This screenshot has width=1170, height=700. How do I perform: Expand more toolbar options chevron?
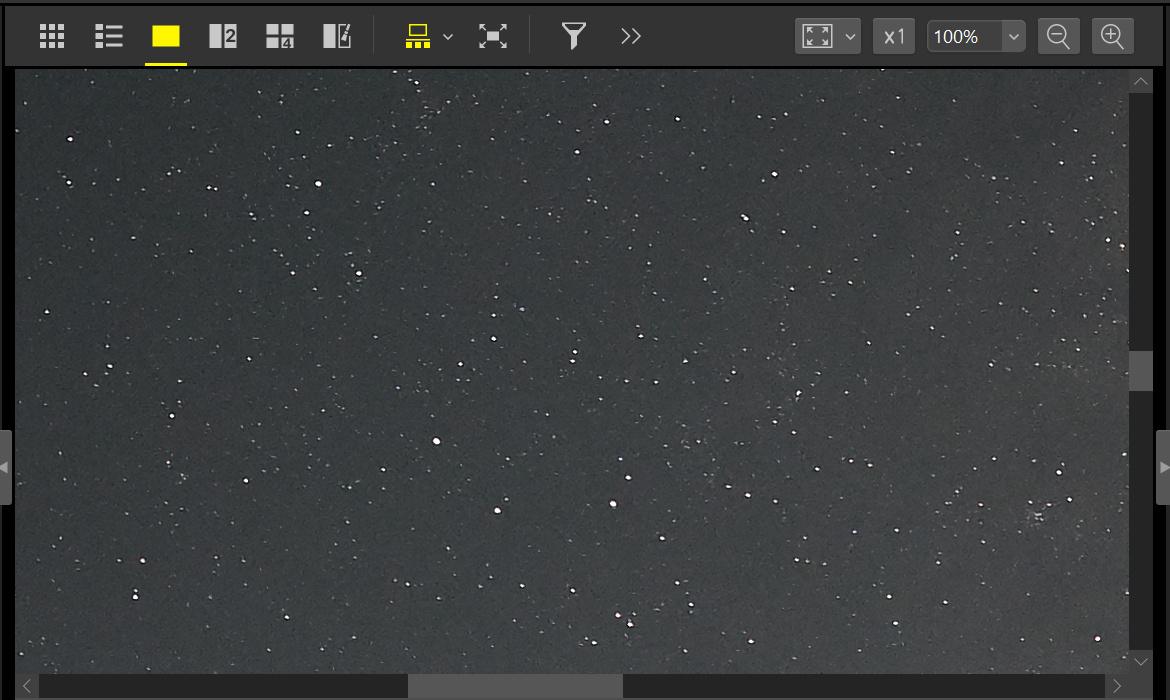(x=630, y=37)
